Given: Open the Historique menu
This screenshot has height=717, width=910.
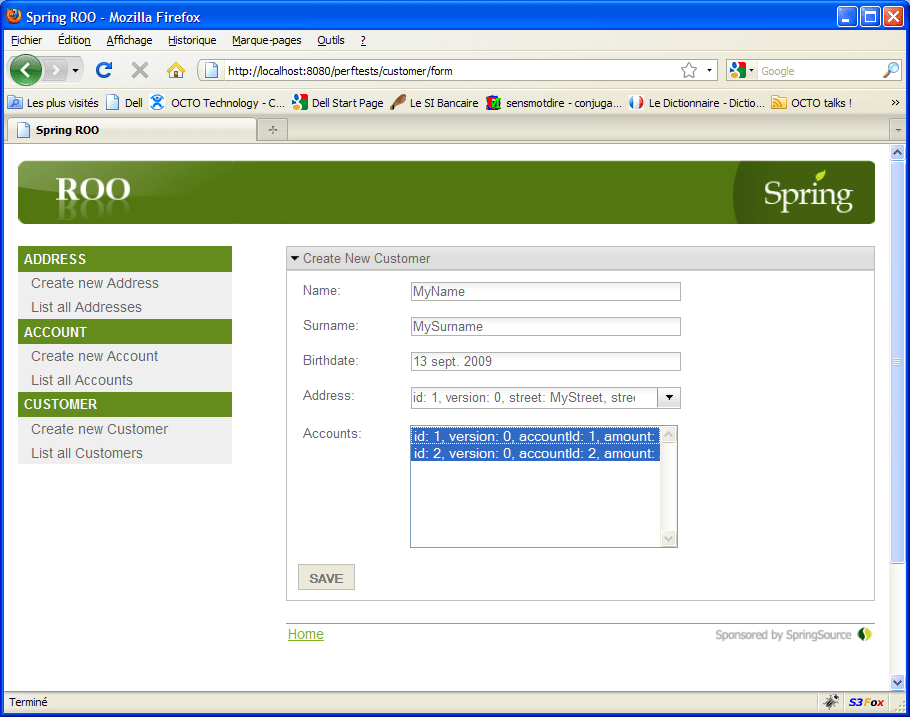Looking at the screenshot, I should coord(192,40).
